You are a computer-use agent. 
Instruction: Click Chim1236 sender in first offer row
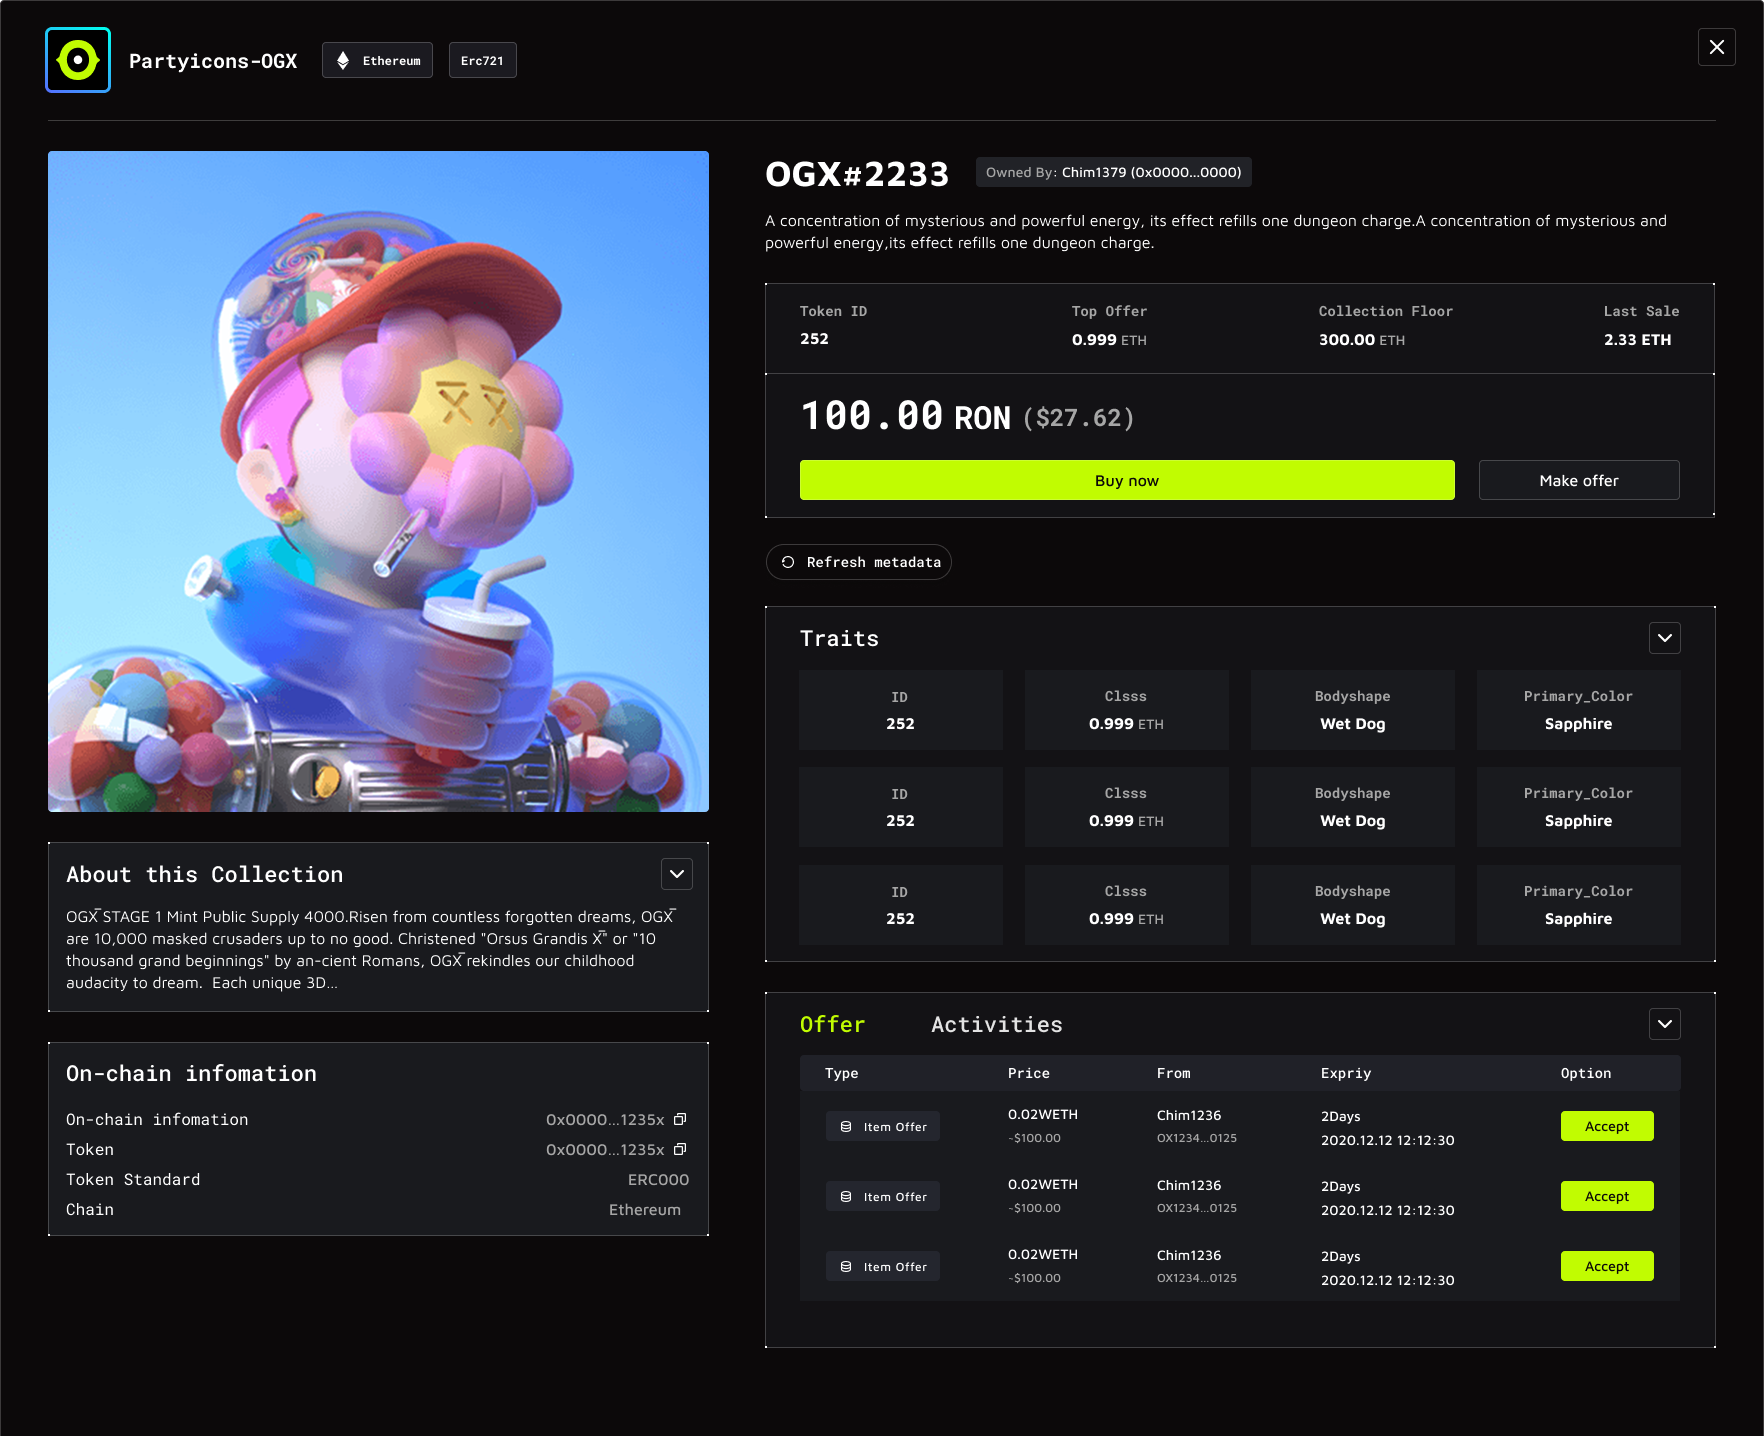coord(1188,1115)
